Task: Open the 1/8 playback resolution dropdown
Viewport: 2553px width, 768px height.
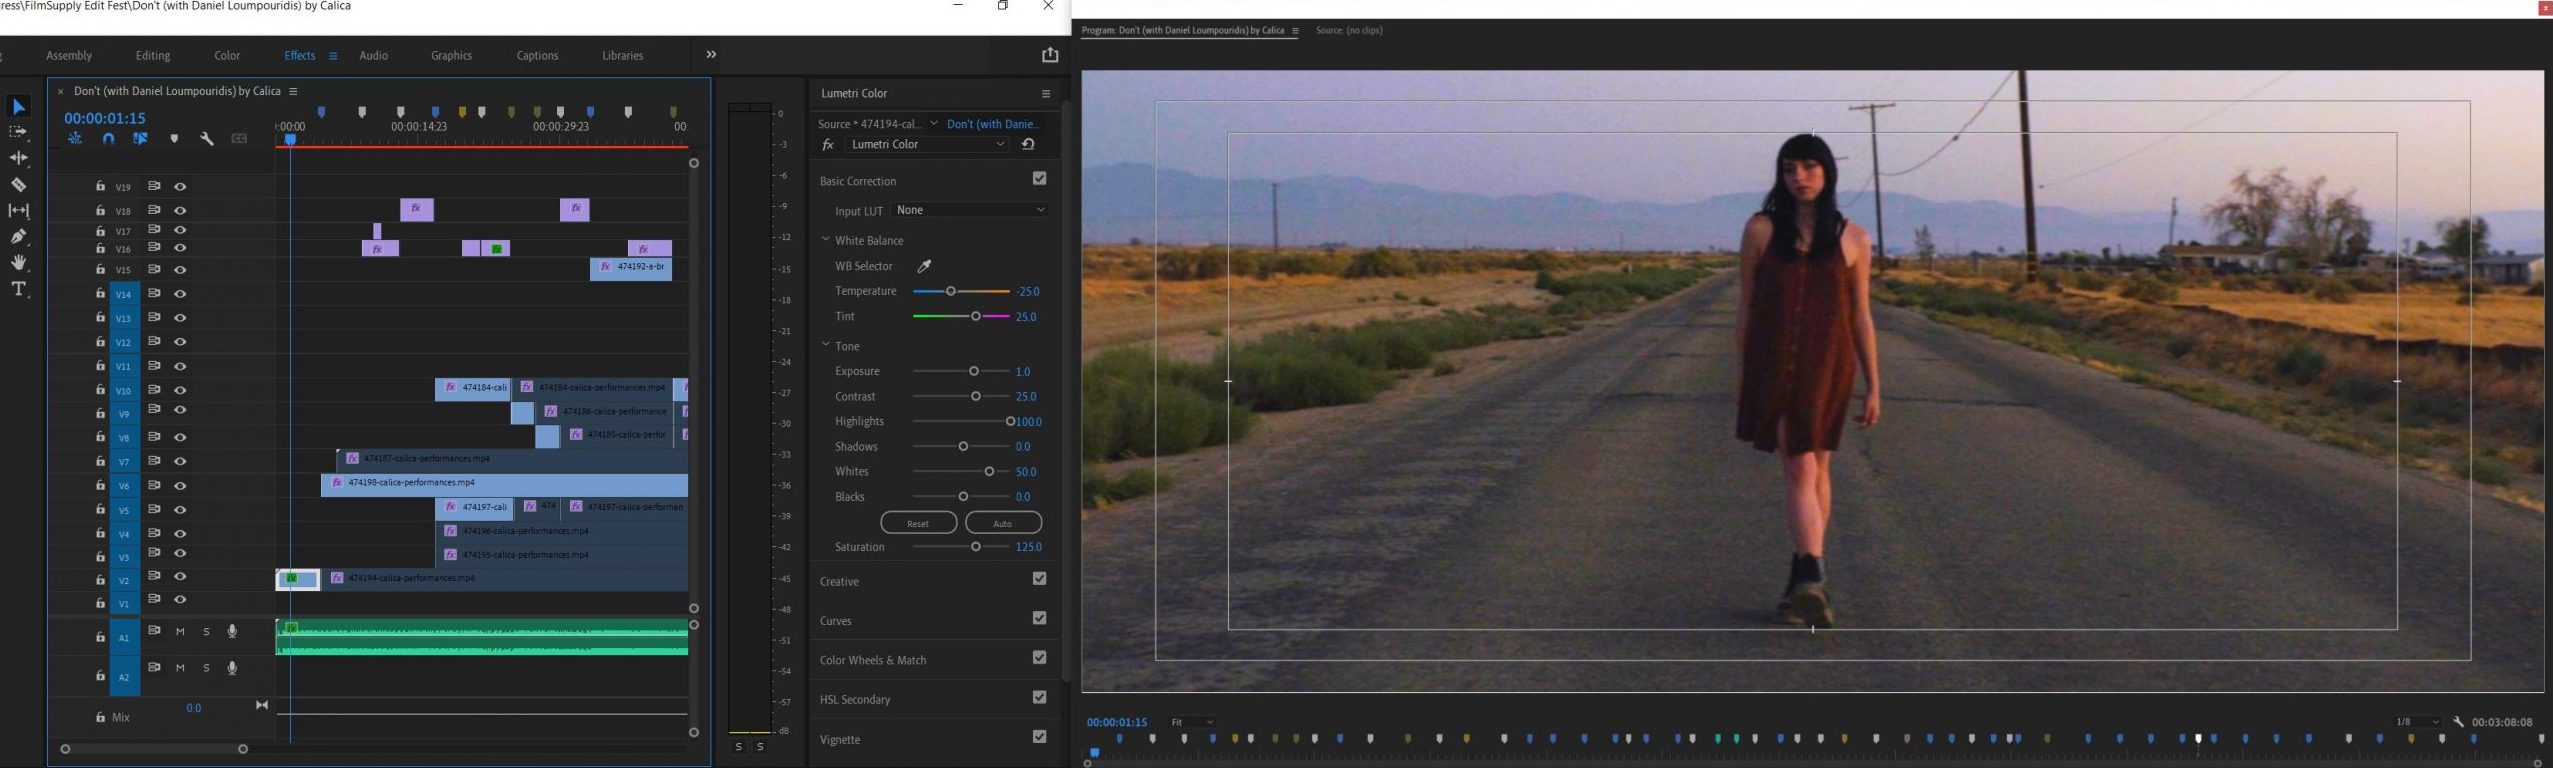Action: (x=2417, y=722)
